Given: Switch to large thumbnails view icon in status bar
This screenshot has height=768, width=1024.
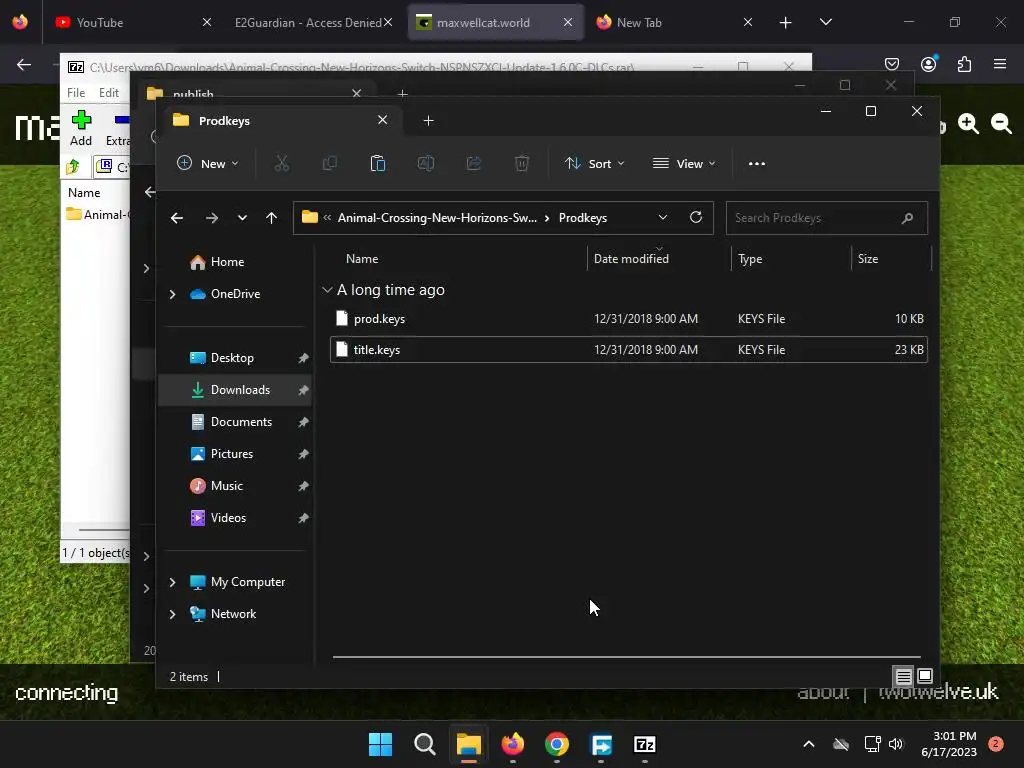Looking at the screenshot, I should (925, 676).
